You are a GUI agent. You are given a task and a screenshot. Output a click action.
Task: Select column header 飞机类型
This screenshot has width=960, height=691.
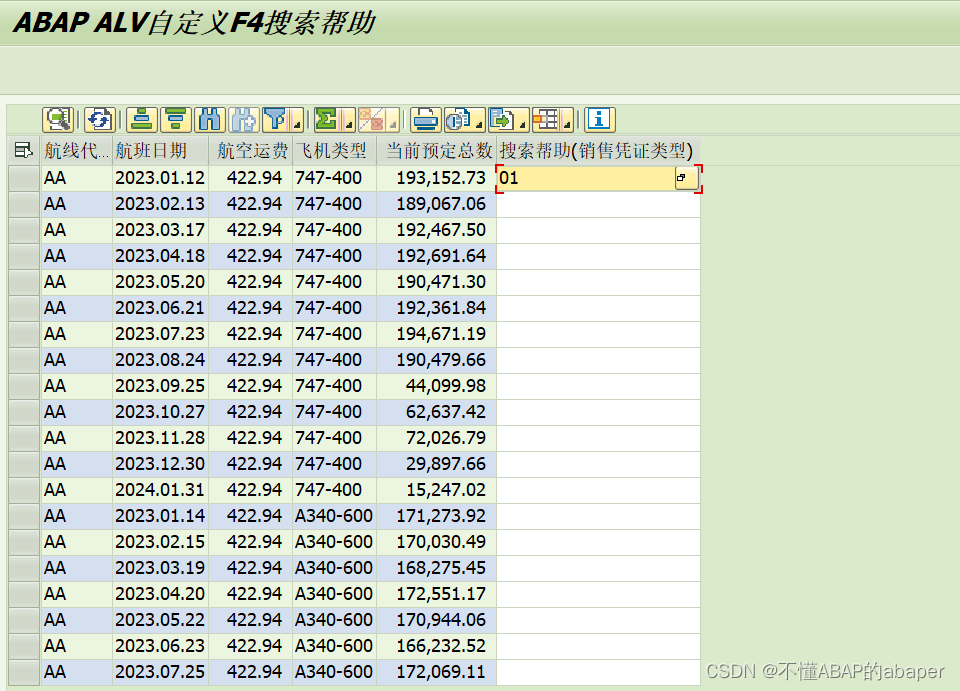tap(334, 150)
